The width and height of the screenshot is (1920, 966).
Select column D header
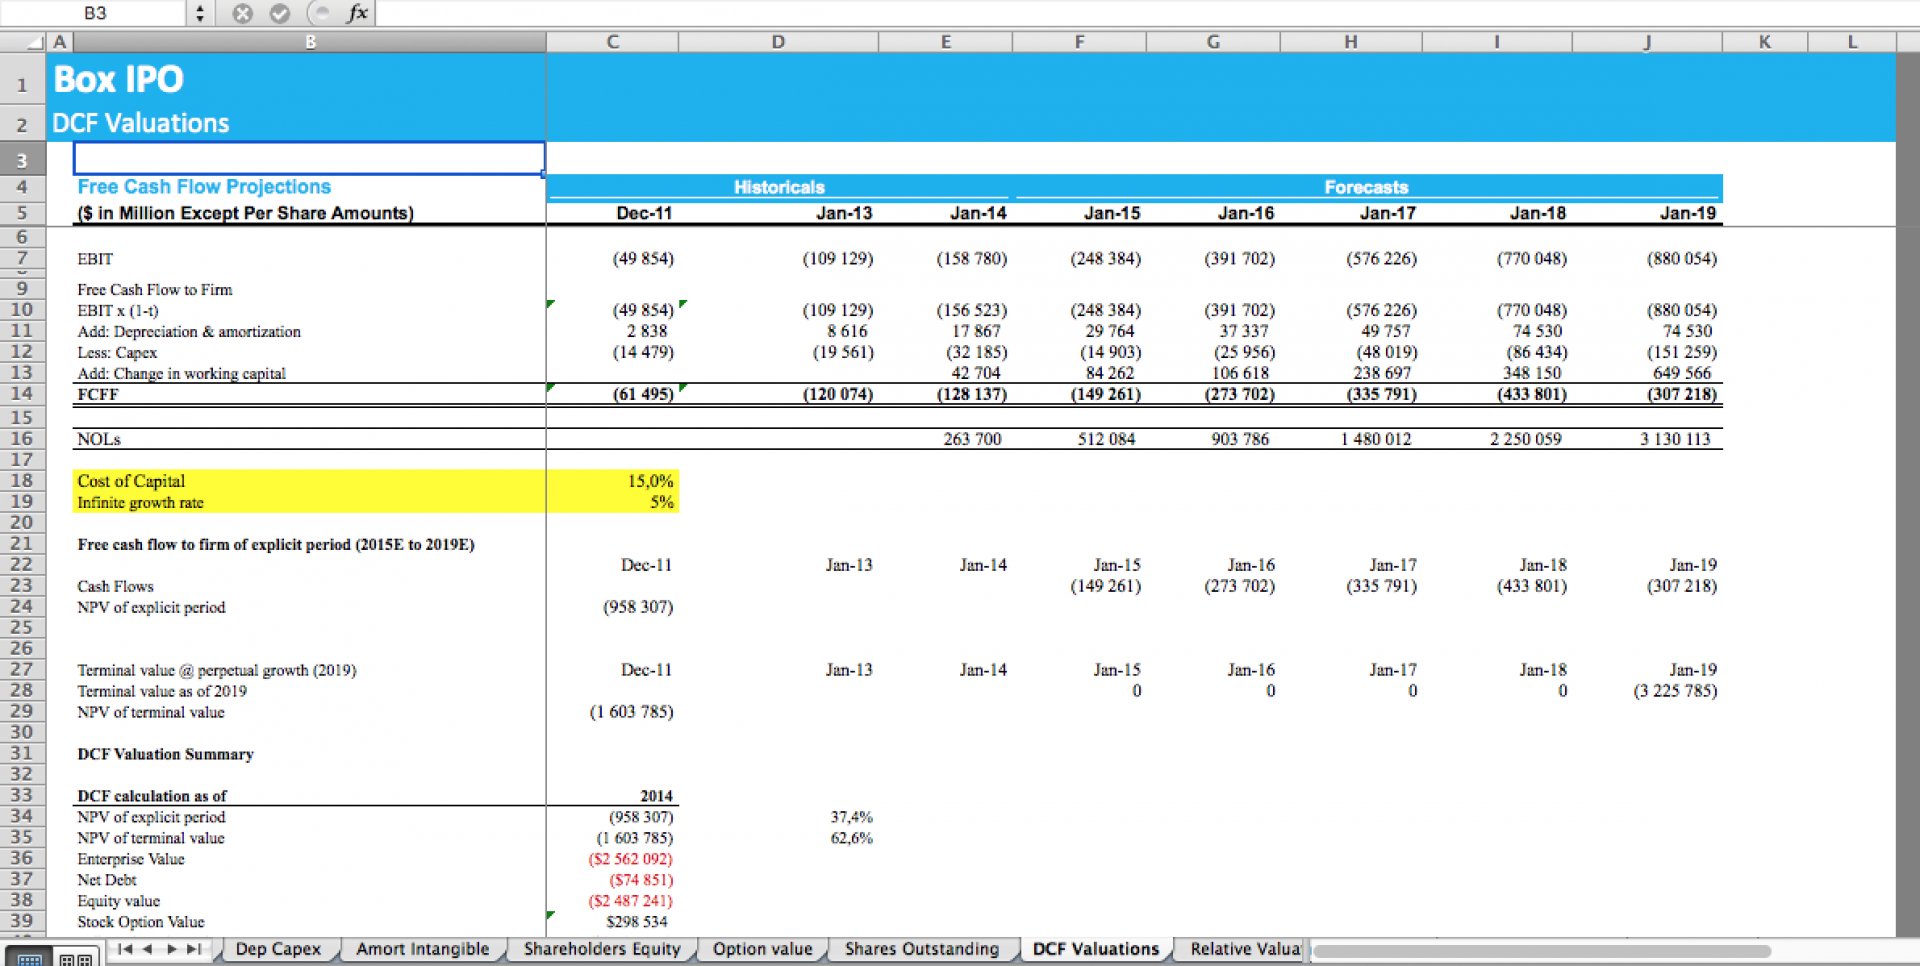(x=778, y=42)
